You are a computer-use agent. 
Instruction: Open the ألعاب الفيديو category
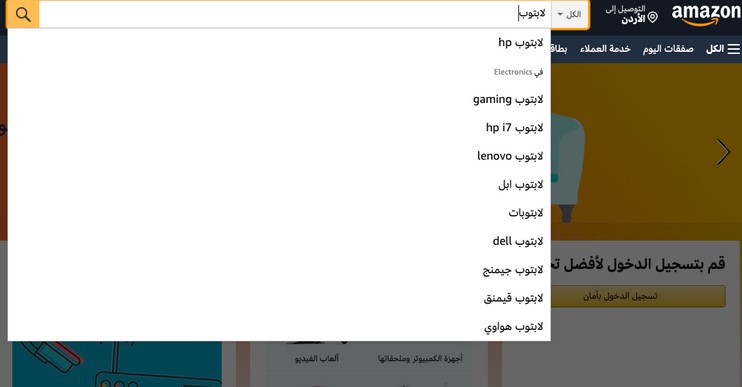click(x=317, y=359)
